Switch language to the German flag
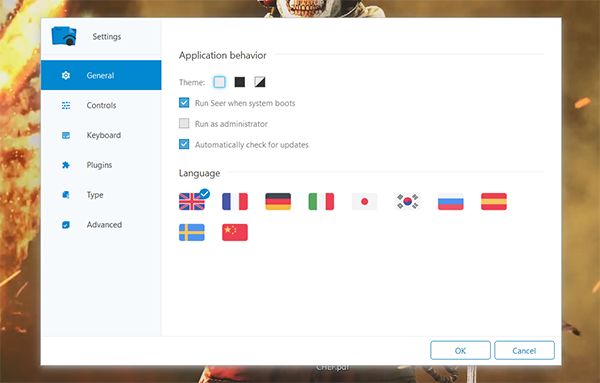 278,202
